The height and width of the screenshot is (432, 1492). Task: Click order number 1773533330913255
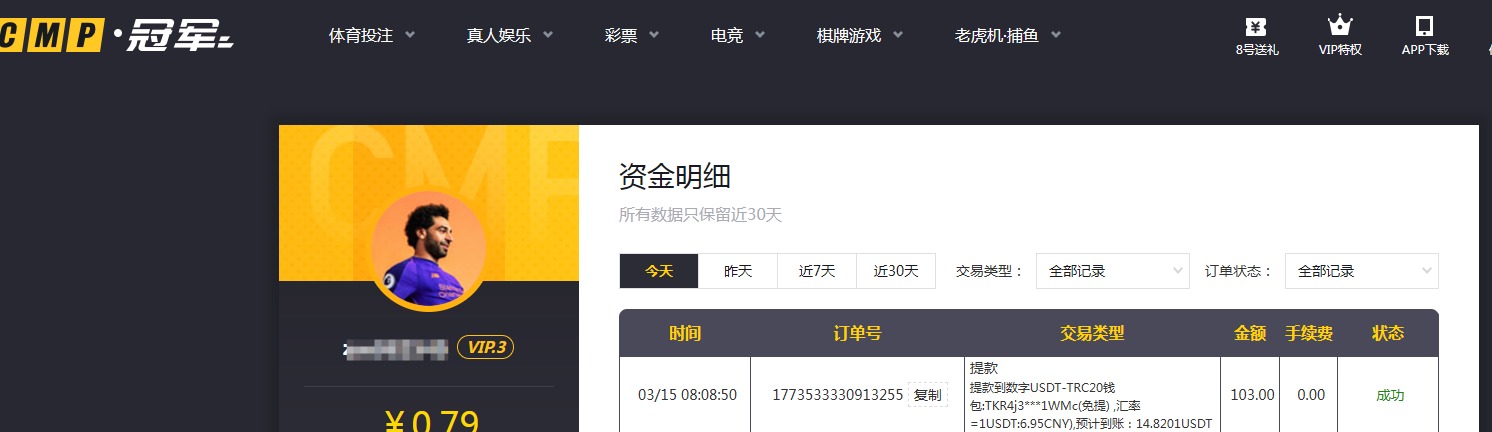pyautogui.click(x=838, y=395)
